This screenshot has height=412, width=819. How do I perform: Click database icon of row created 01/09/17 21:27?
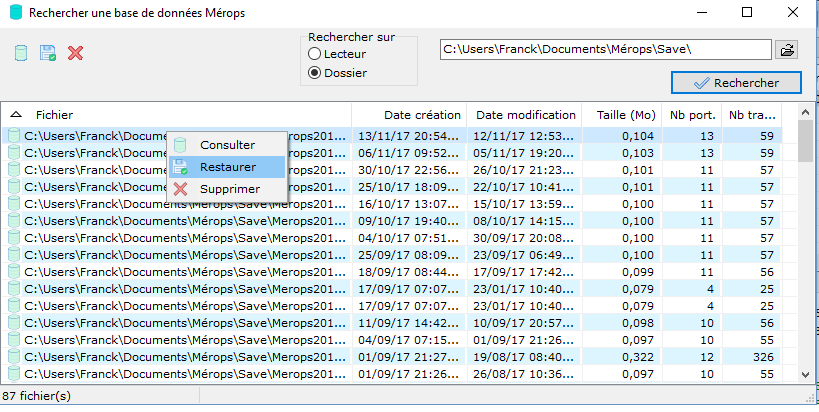tap(14, 357)
